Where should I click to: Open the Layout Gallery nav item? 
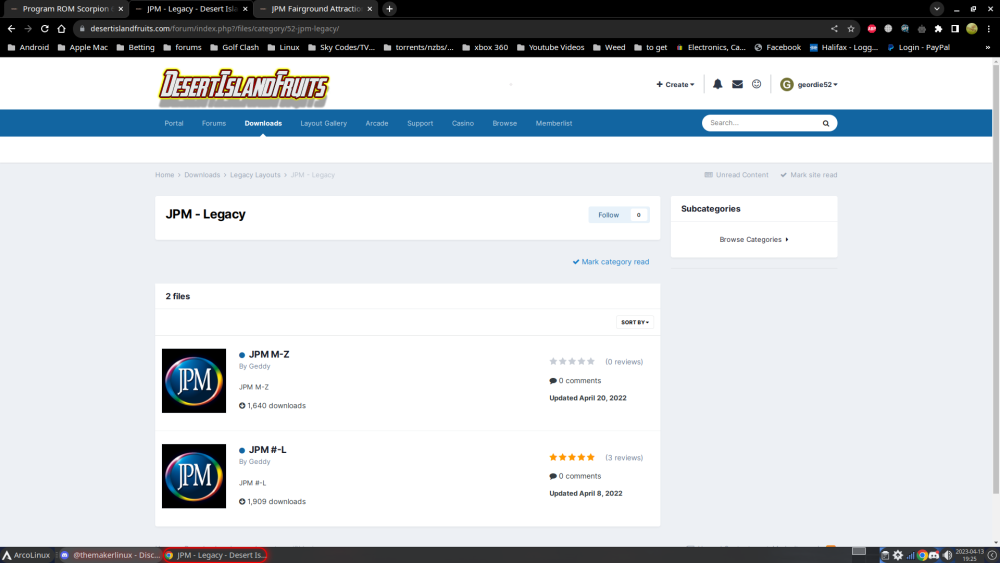click(323, 123)
